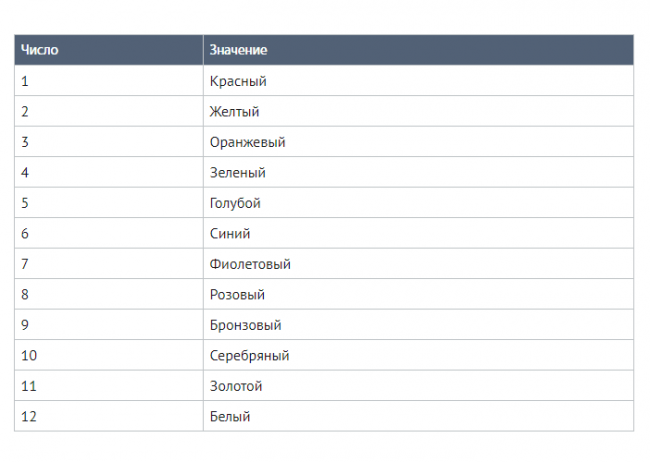Select the "Зеленый" value cell
The image size is (650, 462).
tap(238, 172)
